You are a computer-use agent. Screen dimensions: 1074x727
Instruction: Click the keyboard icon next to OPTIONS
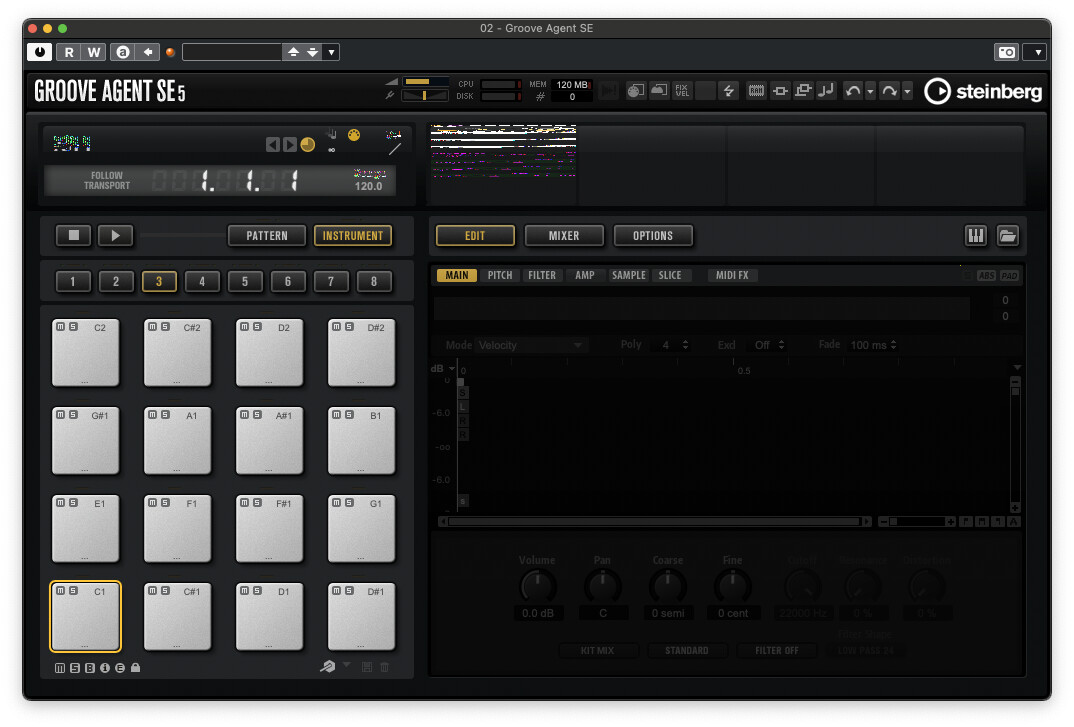975,236
